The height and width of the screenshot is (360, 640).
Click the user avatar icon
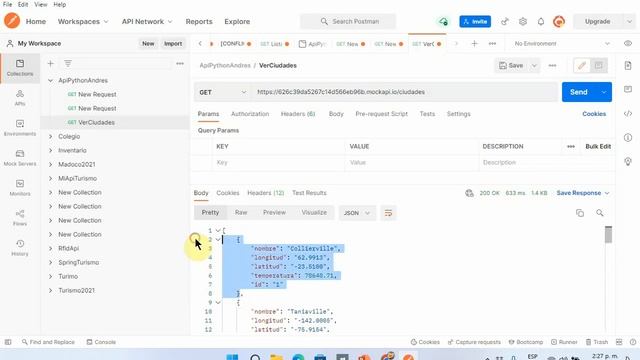point(559,21)
